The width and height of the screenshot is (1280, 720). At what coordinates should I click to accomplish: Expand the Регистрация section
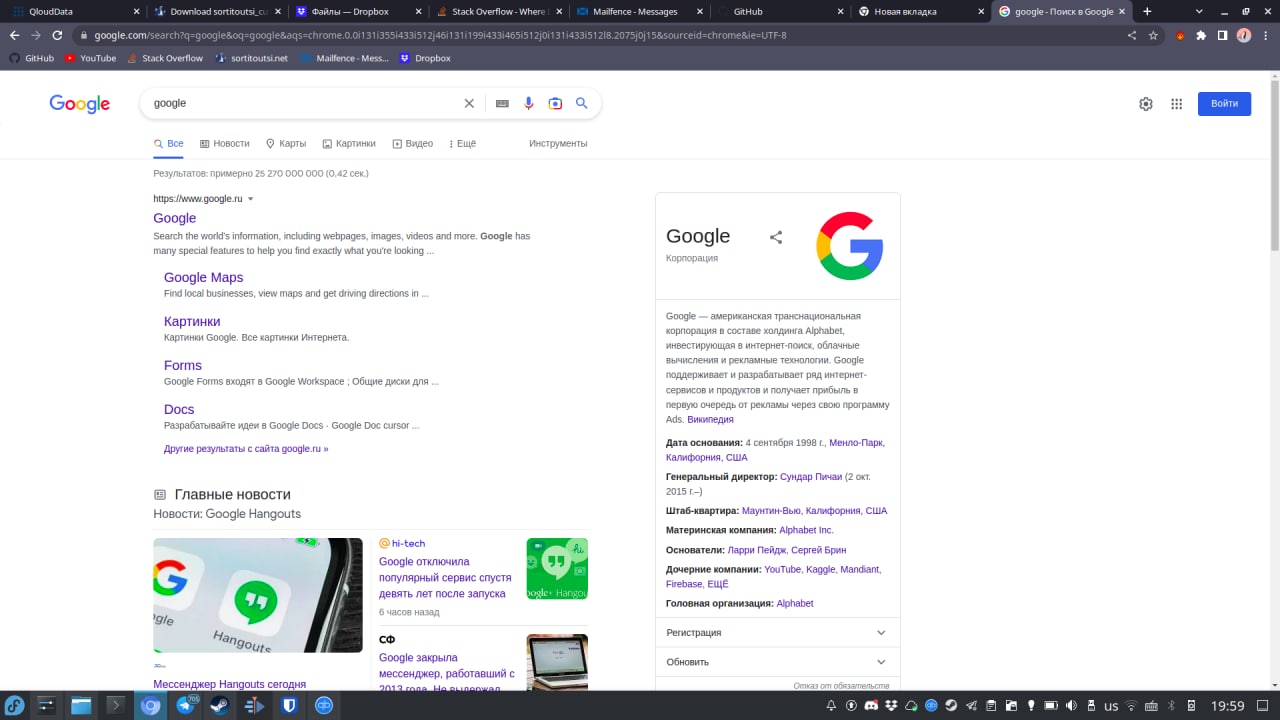click(x=777, y=633)
